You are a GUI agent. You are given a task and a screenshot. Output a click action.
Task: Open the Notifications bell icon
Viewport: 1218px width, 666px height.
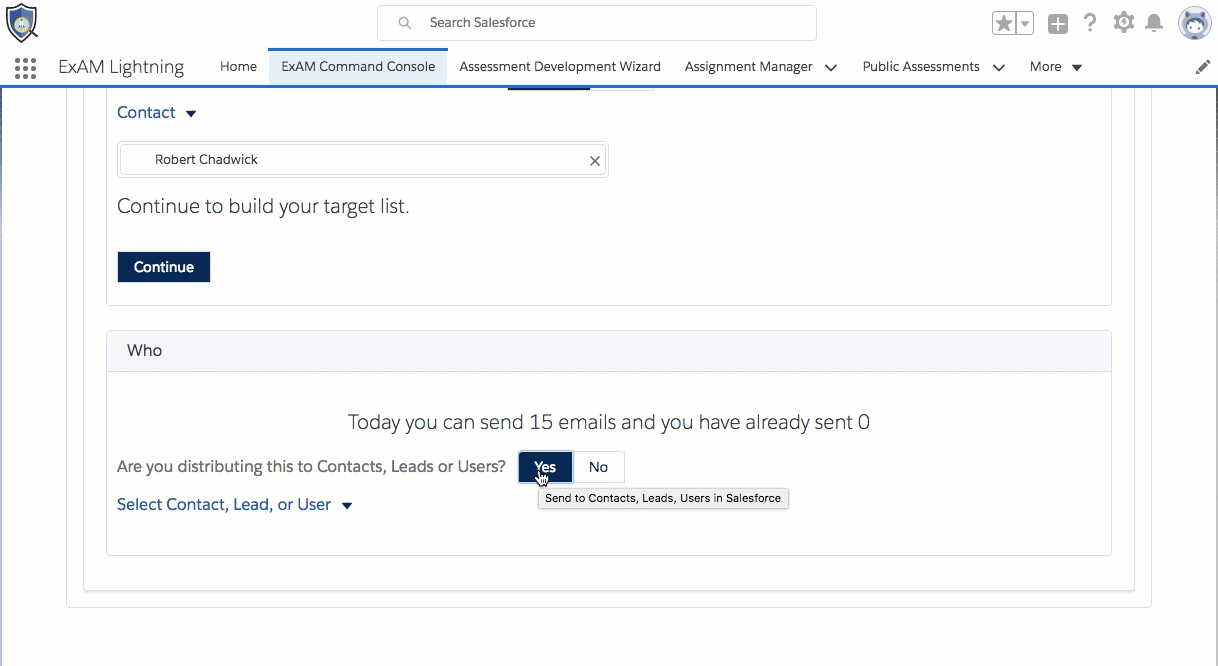click(x=1154, y=22)
